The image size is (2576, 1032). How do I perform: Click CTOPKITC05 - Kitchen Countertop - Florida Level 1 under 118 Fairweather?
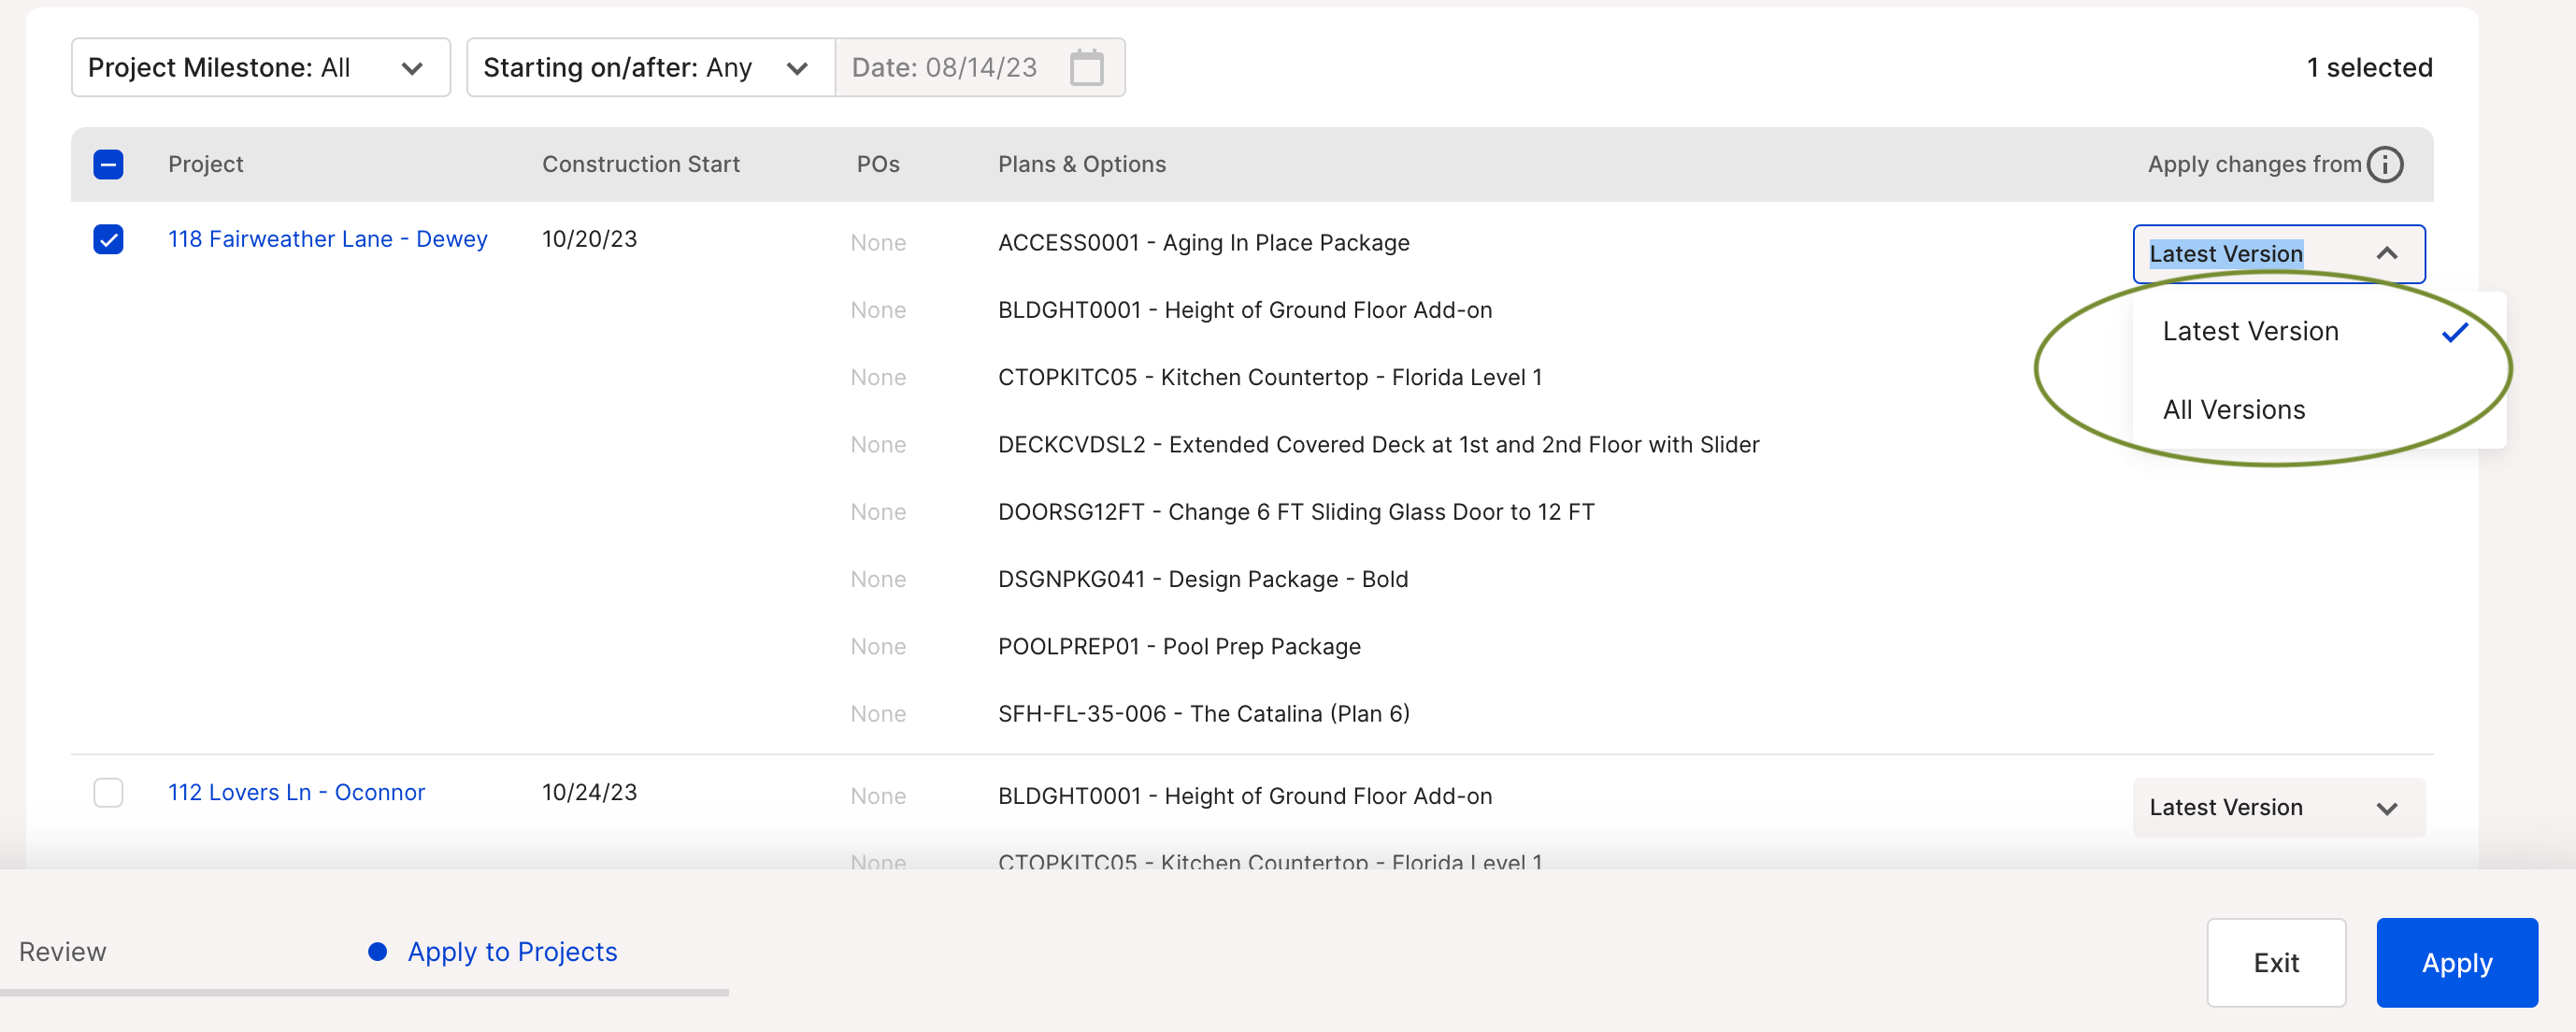point(1269,377)
